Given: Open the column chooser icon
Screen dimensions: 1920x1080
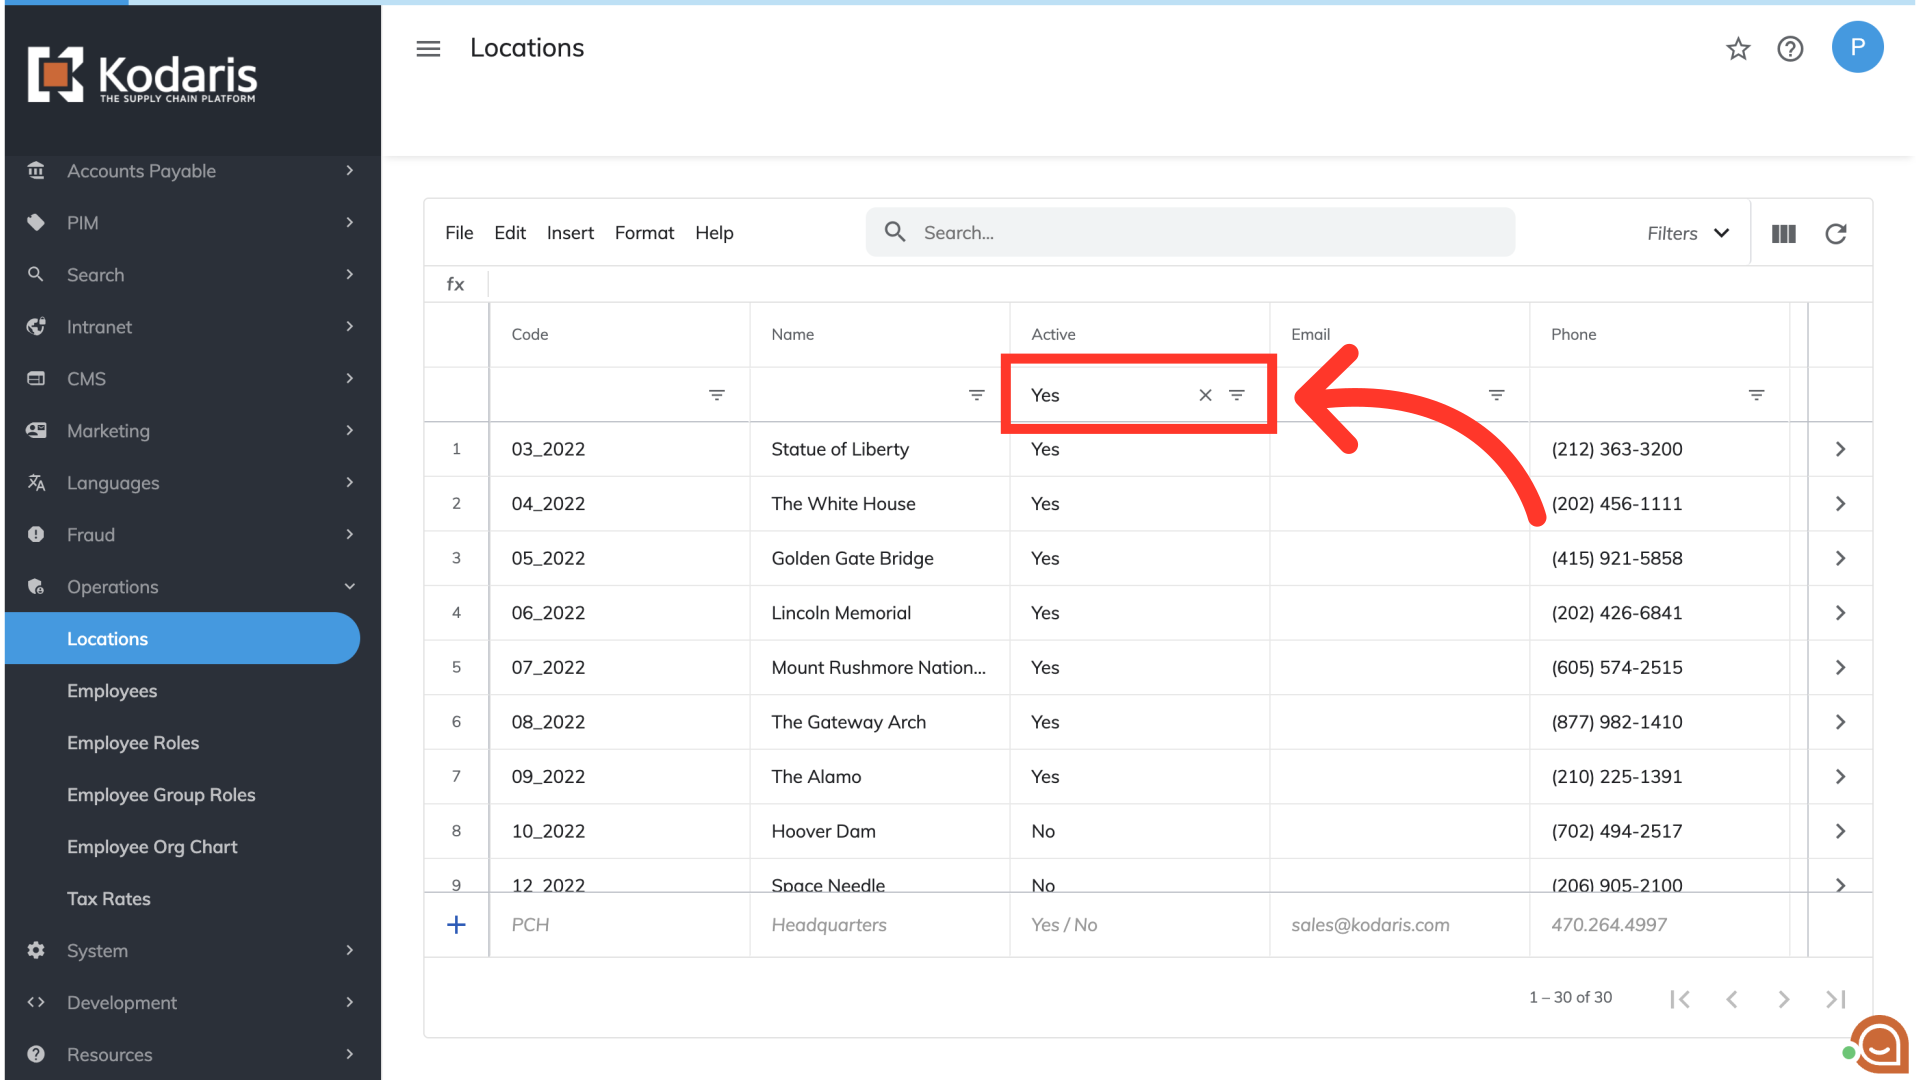Looking at the screenshot, I should [x=1783, y=234].
